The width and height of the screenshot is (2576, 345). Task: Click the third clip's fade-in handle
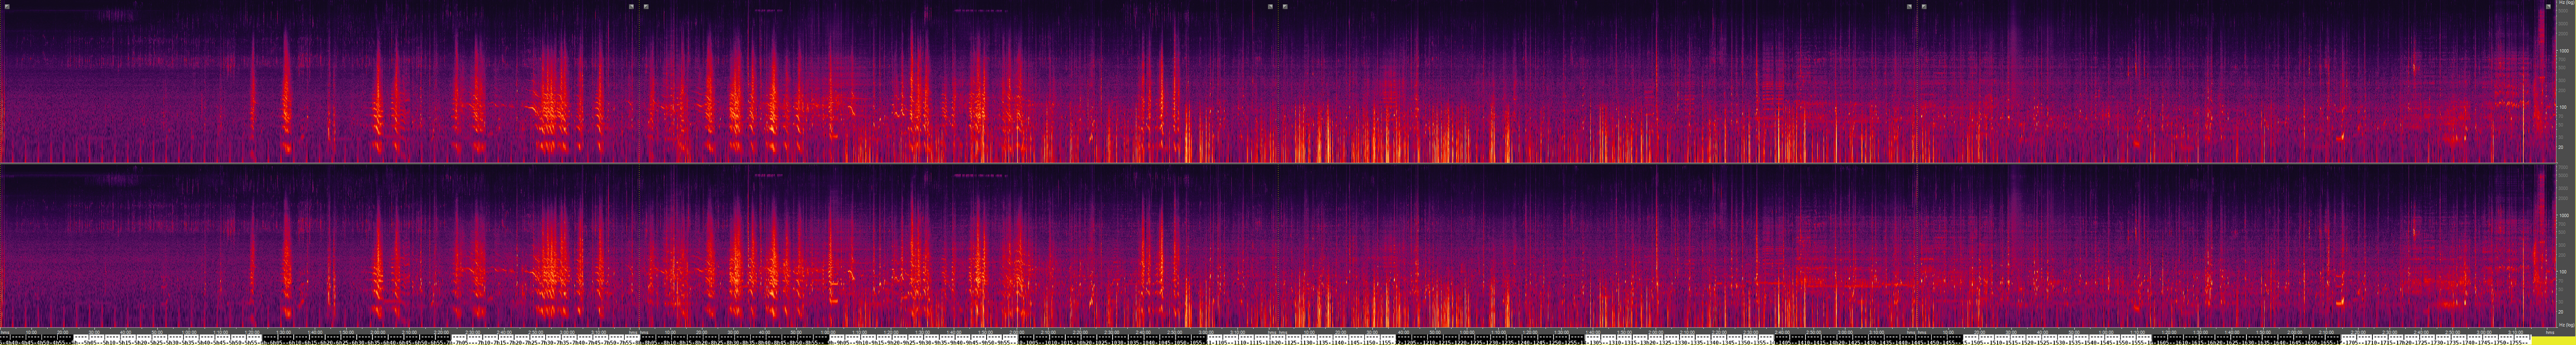1285,7
